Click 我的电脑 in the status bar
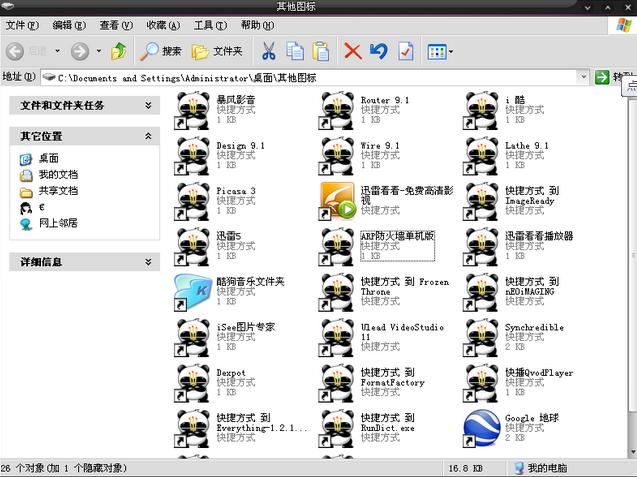Screen dimensions: 637x477 pyautogui.click(x=541, y=468)
